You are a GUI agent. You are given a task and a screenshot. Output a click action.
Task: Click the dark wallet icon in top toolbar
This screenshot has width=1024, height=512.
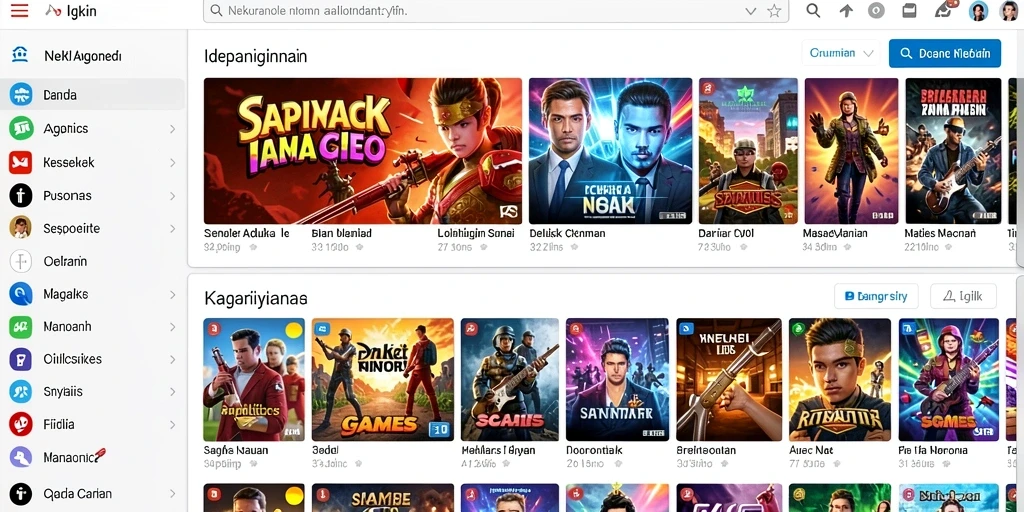[909, 10]
